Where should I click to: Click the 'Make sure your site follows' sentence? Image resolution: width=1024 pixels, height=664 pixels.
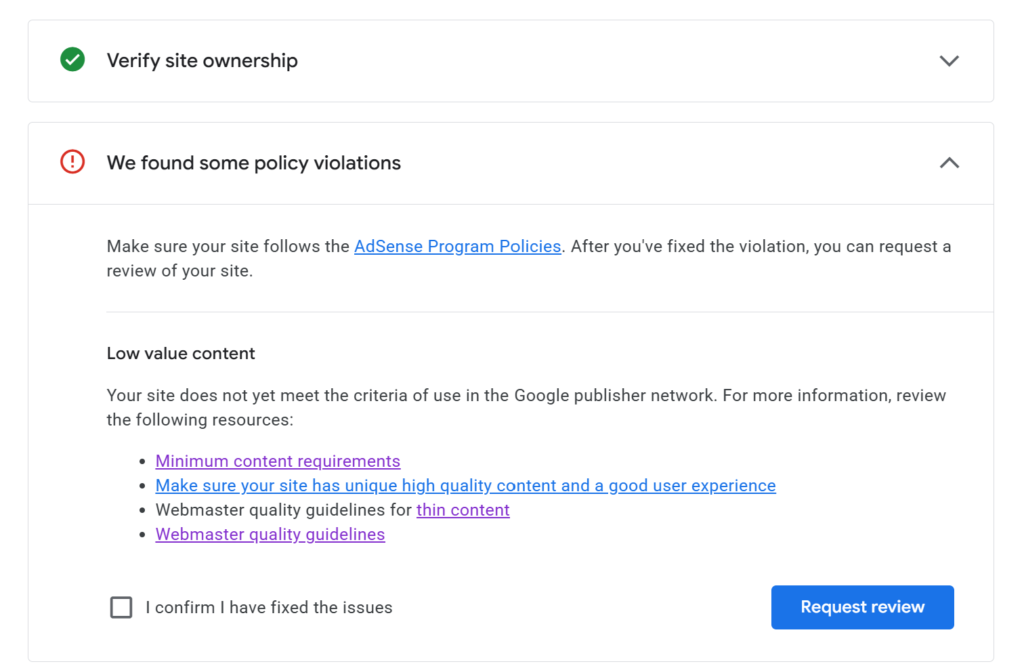228,246
